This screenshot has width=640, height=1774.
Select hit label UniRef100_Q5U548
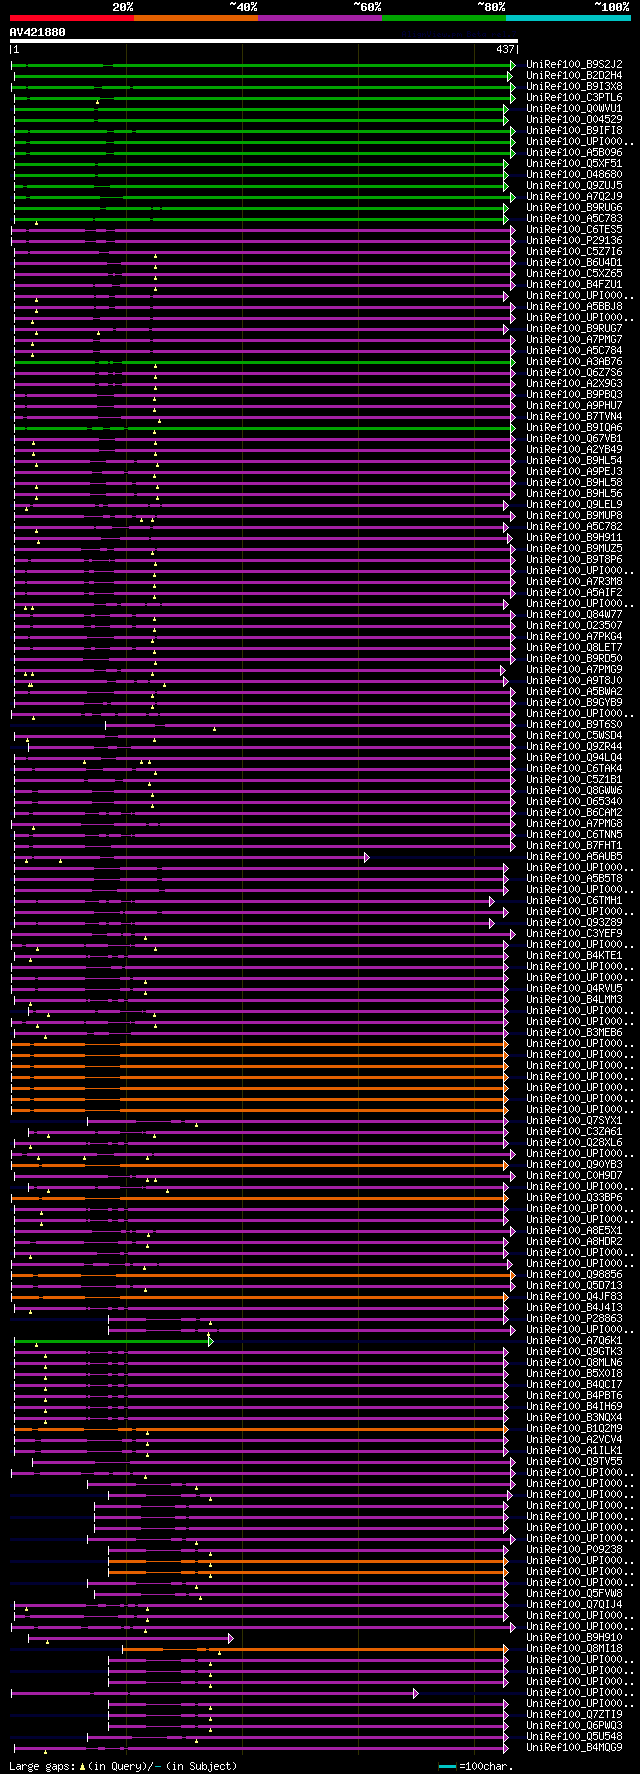[x=574, y=1736]
